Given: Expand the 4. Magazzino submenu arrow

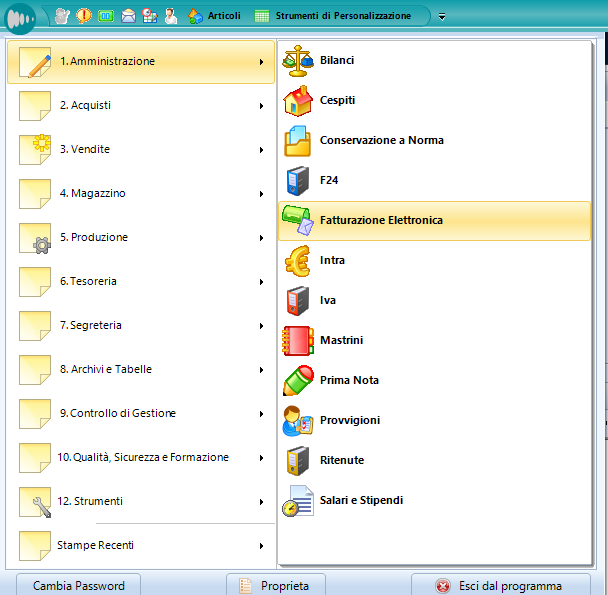Looking at the screenshot, I should (261, 194).
